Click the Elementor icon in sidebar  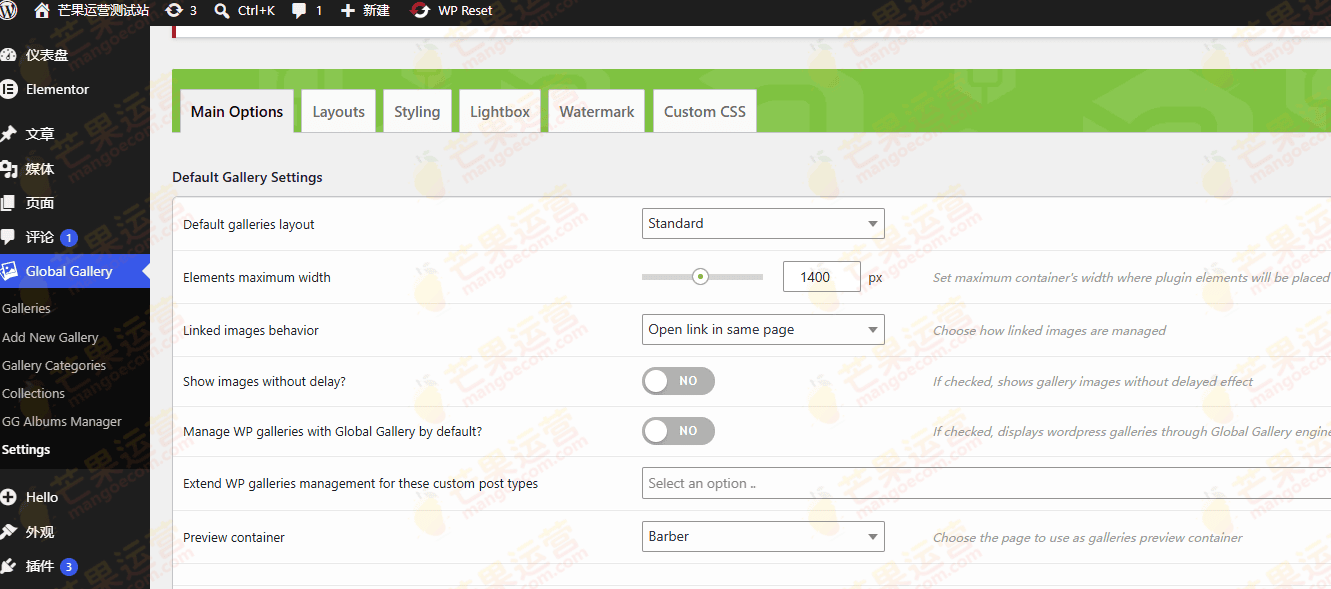(x=9, y=89)
